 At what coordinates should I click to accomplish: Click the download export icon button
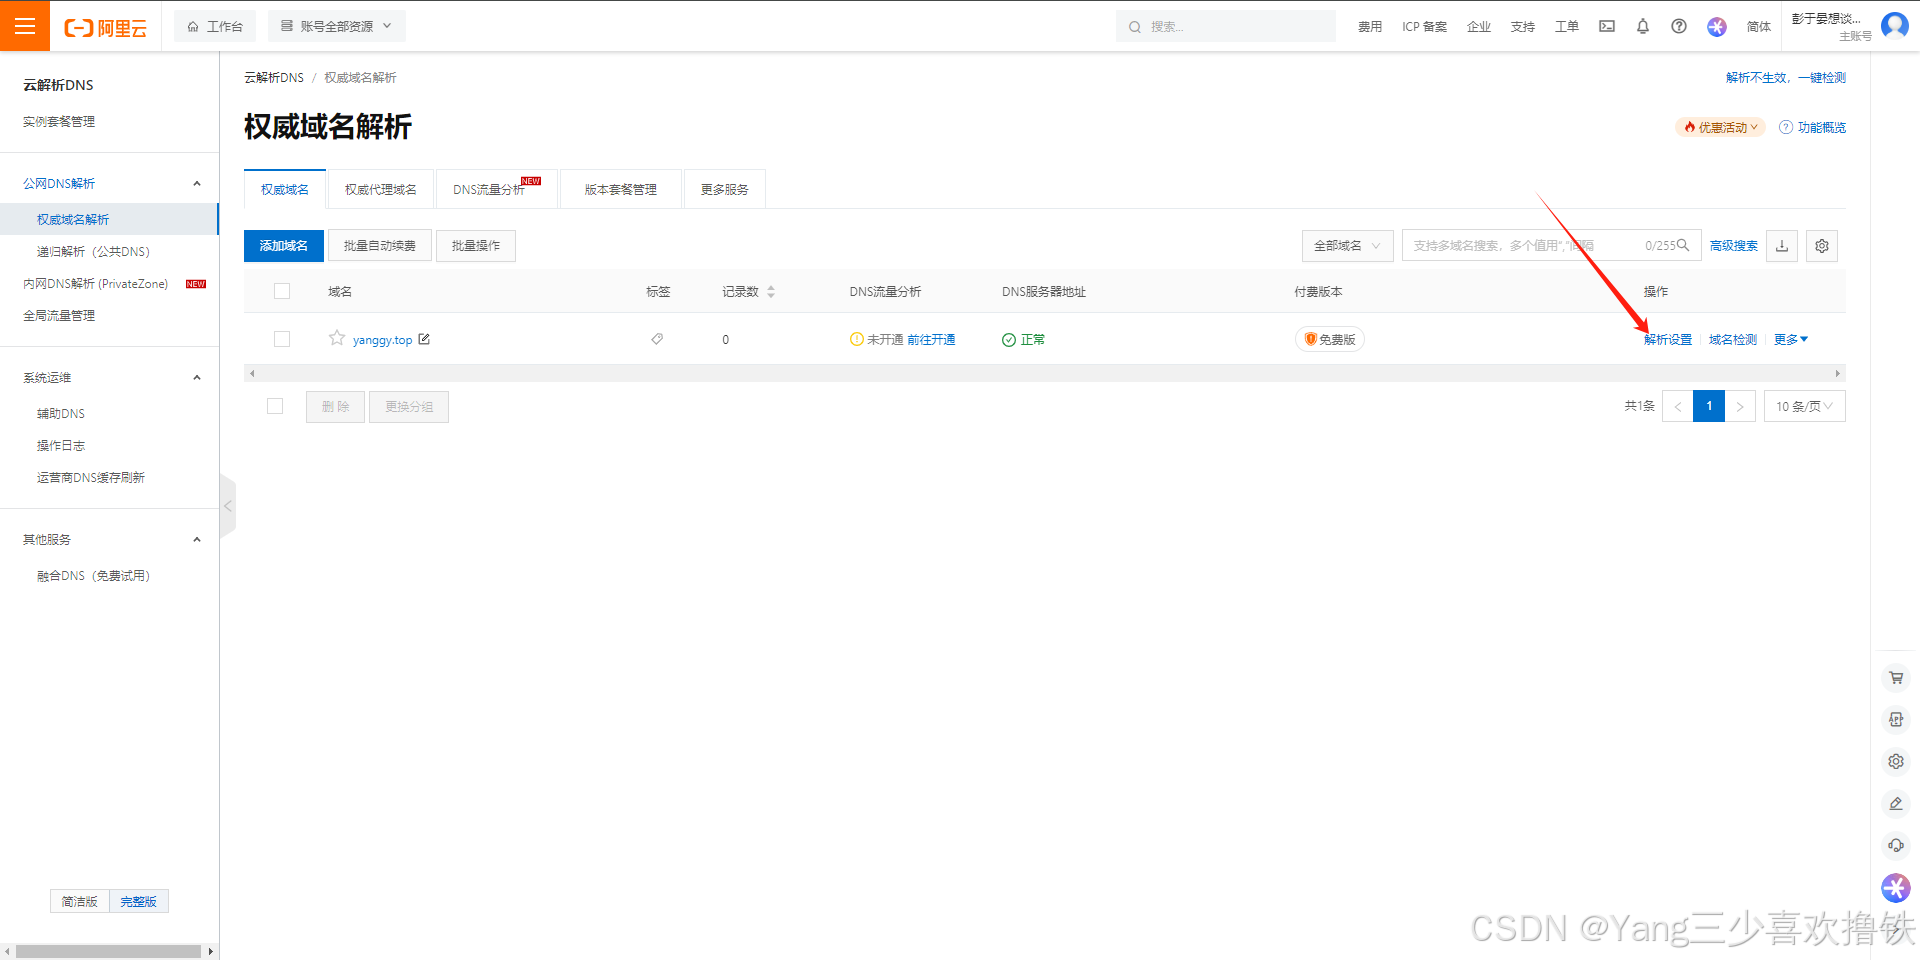[1782, 246]
